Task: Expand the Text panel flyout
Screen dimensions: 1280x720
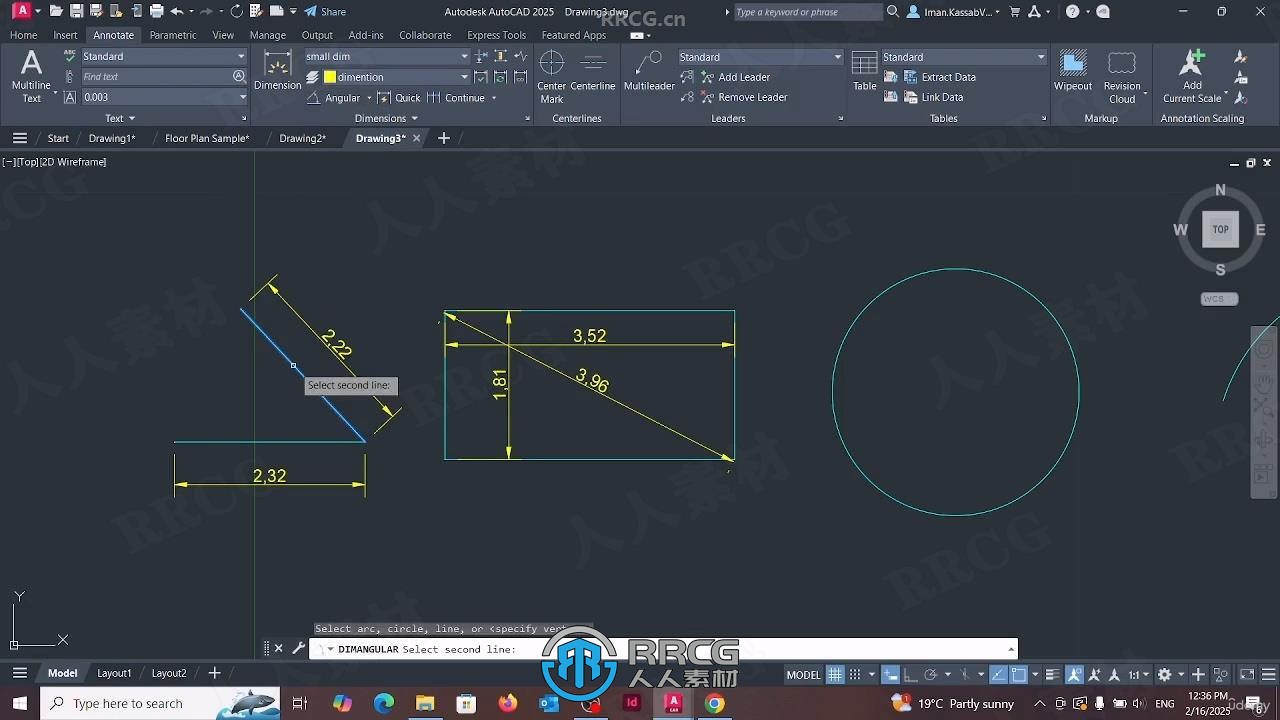Action: (120, 118)
